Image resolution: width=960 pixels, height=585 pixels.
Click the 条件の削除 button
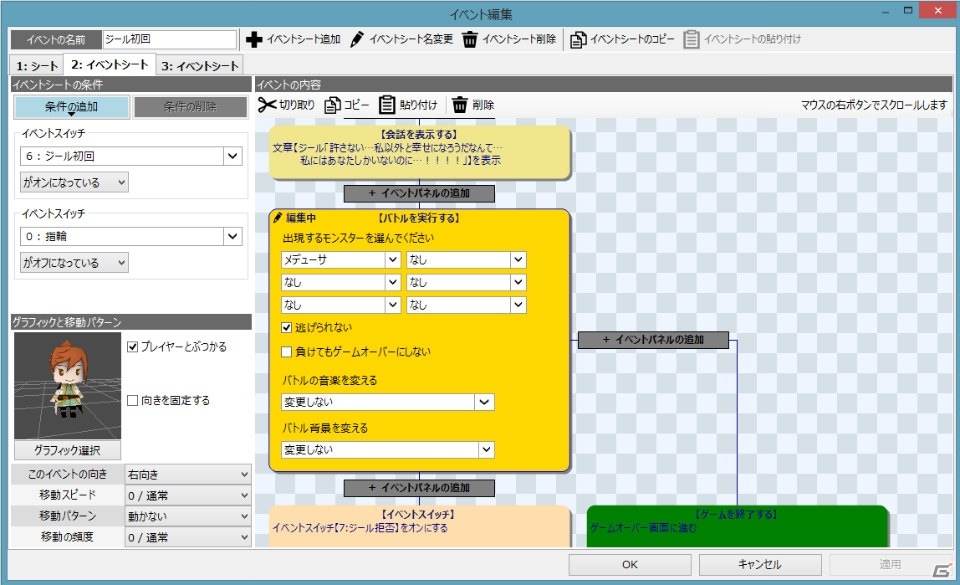[190, 107]
